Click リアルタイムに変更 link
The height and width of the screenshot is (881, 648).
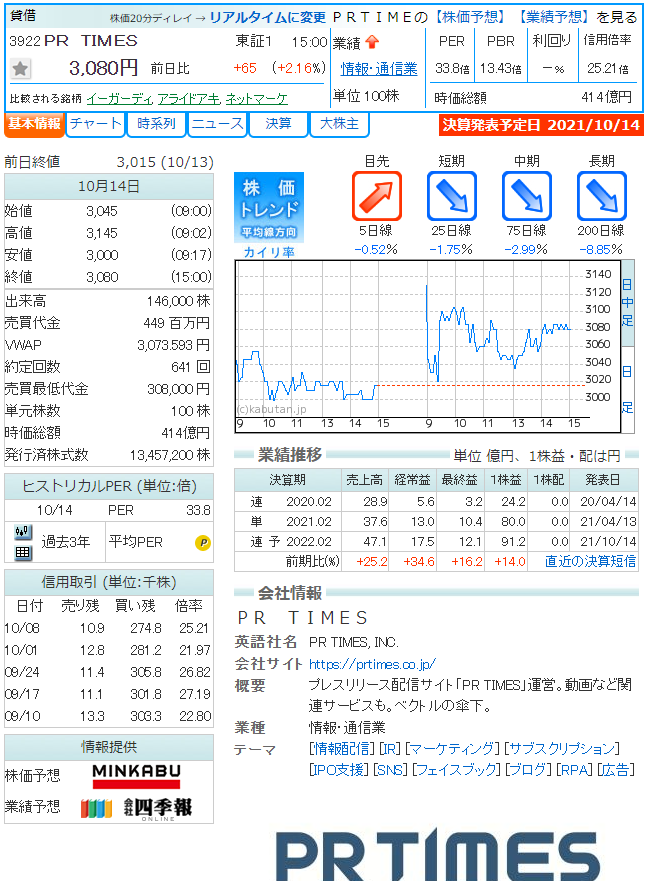[x=268, y=17]
